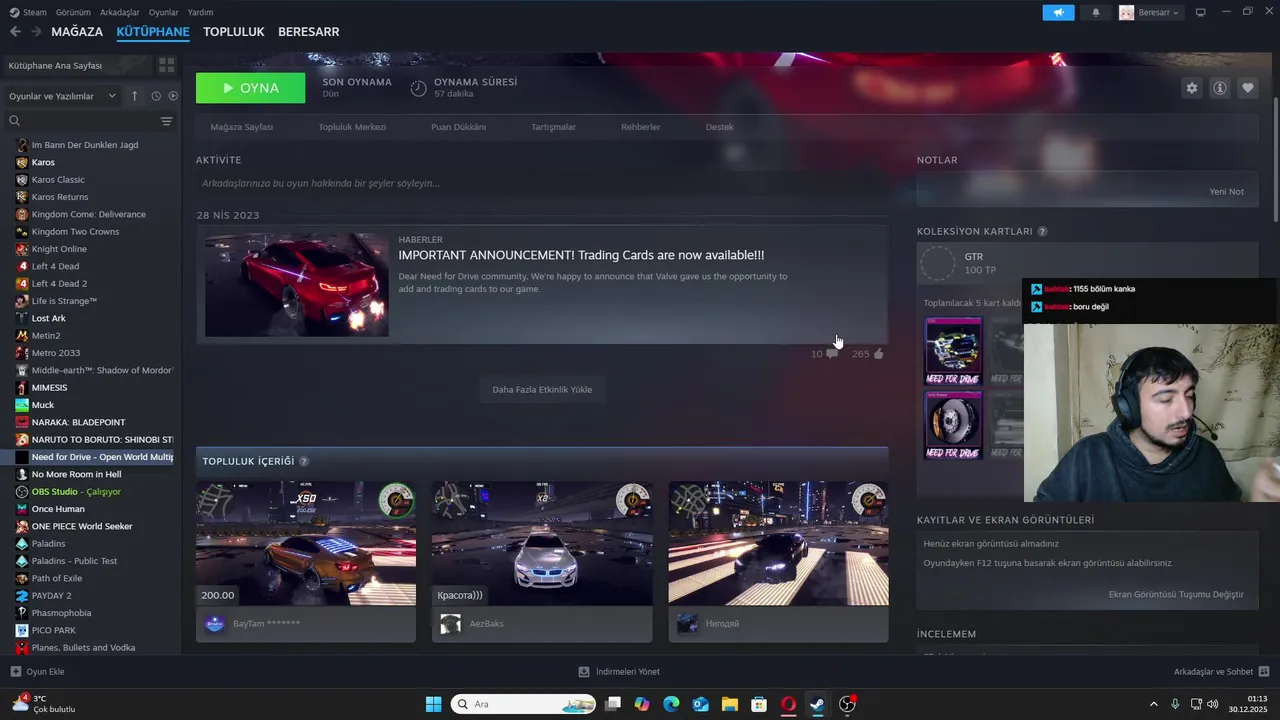
Task: Click the thumbs up icon on announcement
Action: tap(879, 353)
